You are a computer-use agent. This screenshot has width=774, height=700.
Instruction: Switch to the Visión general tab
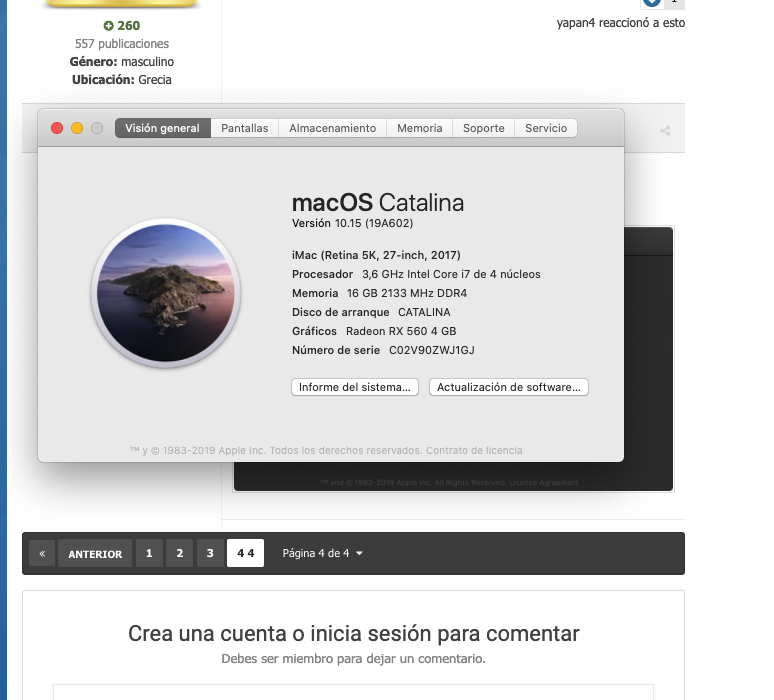coord(162,128)
